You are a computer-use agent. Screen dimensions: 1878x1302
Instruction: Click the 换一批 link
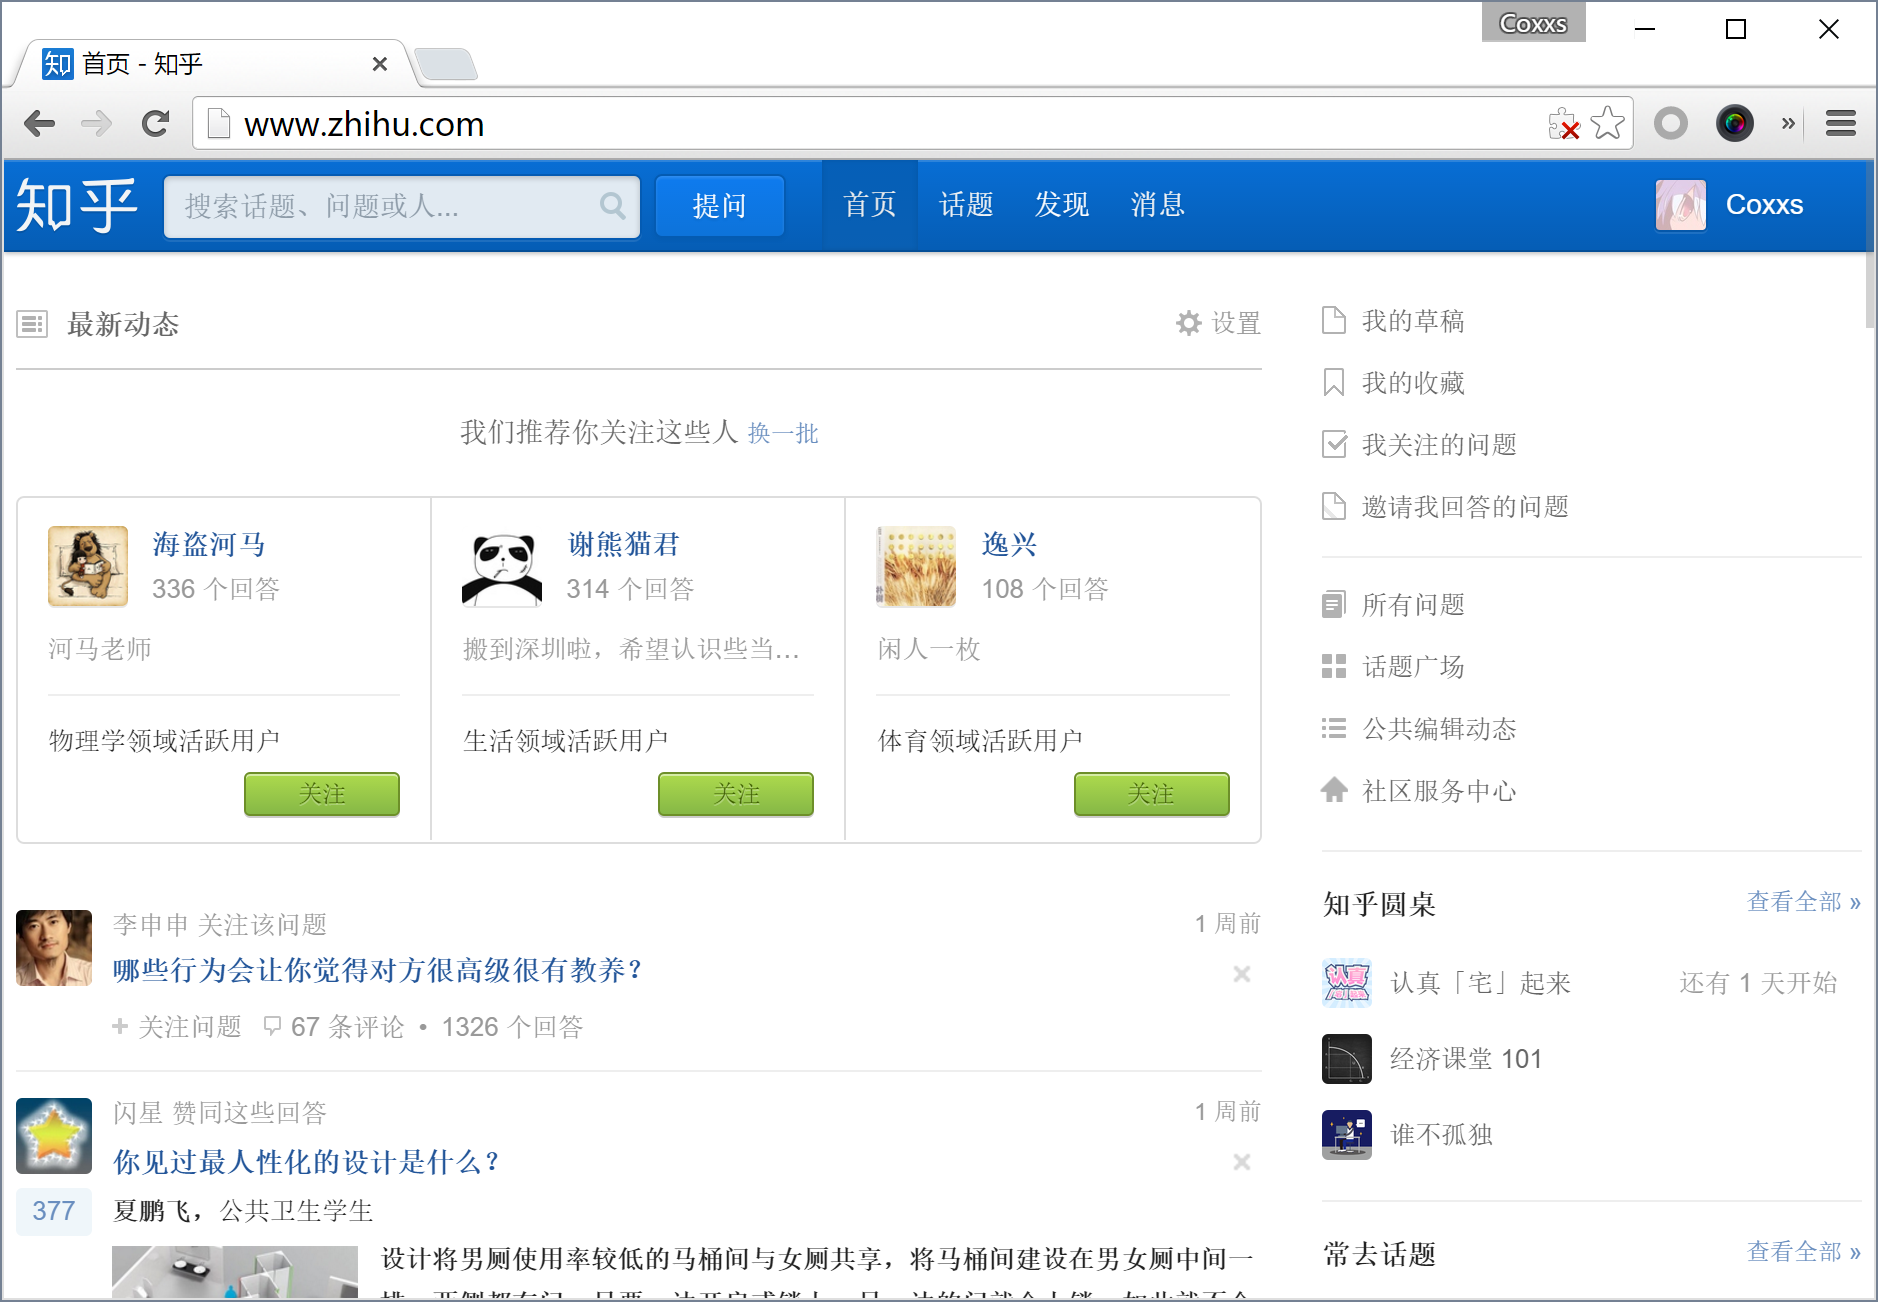click(783, 433)
